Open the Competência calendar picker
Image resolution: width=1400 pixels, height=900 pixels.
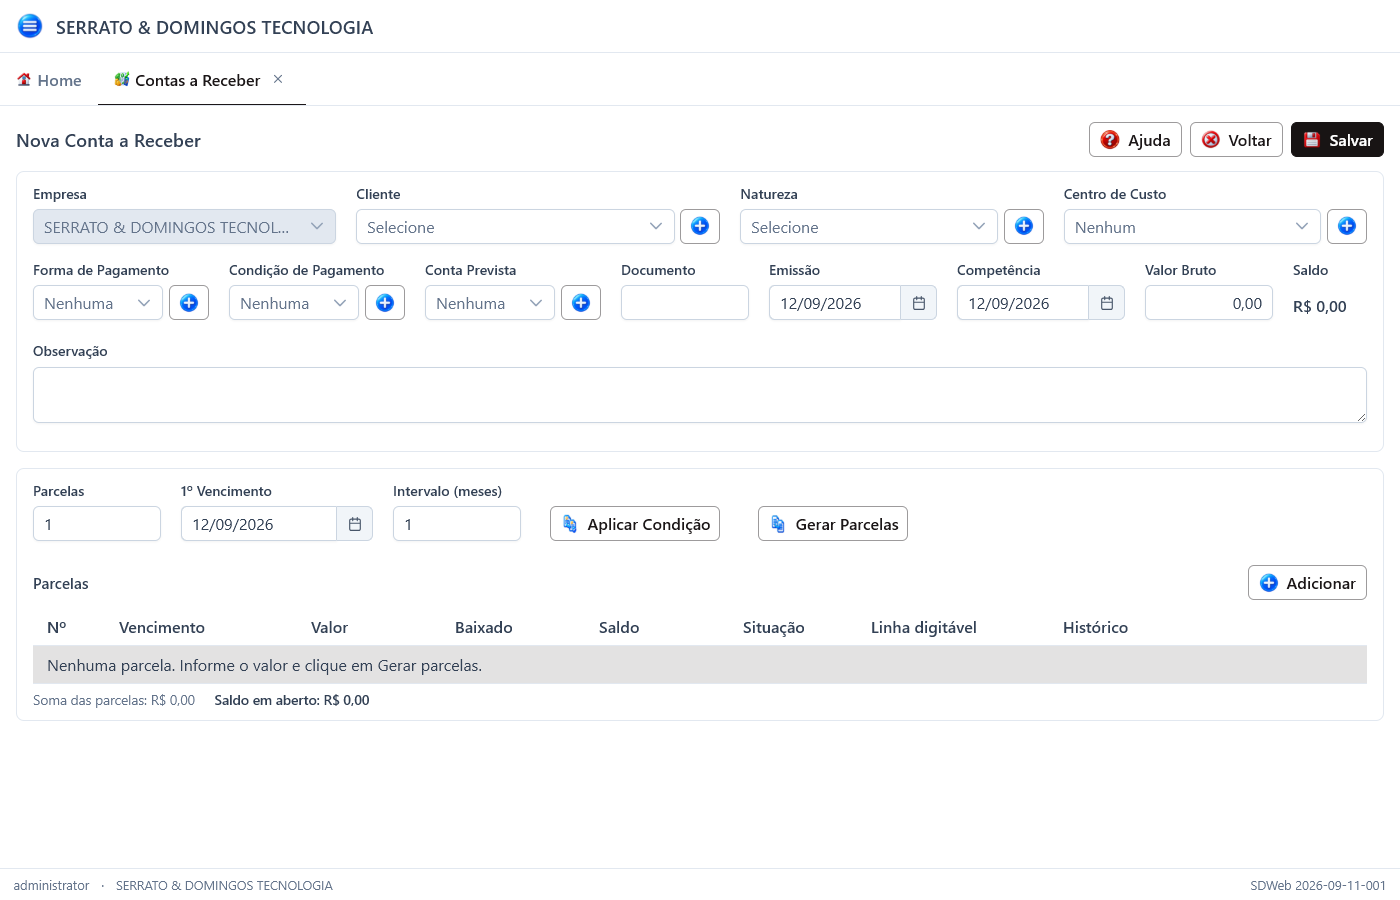[x=1107, y=303]
